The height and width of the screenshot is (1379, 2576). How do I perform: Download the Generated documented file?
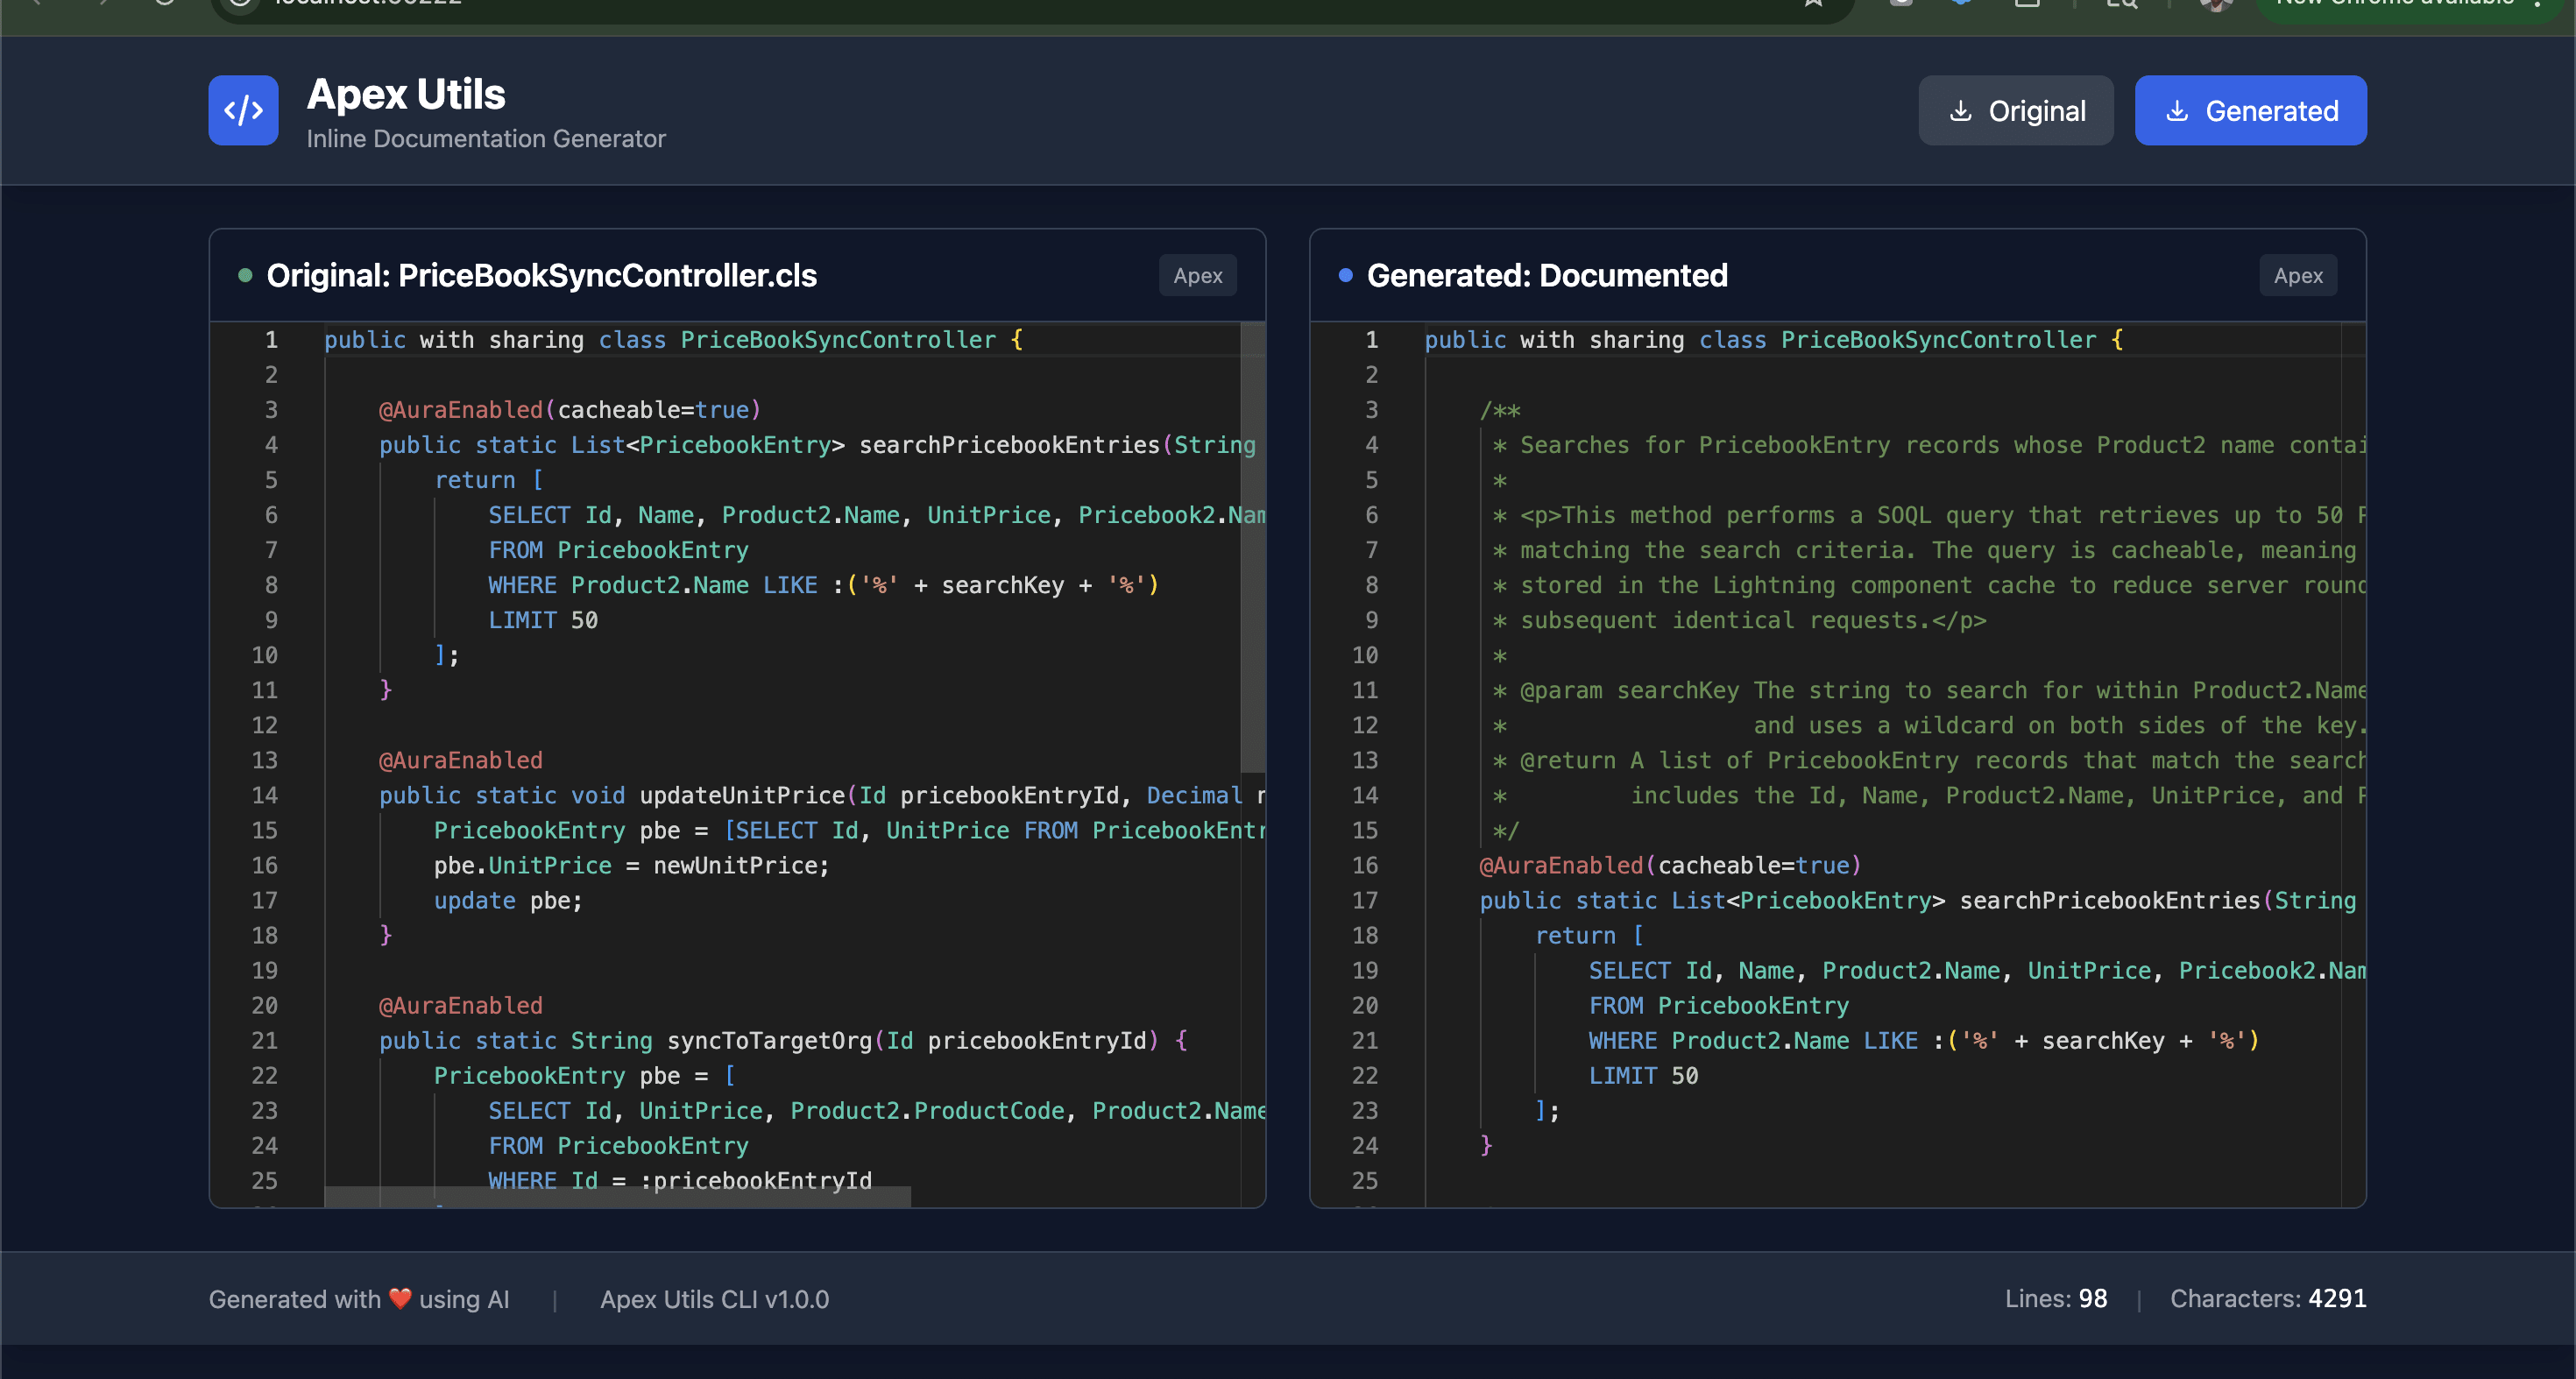tap(2250, 111)
